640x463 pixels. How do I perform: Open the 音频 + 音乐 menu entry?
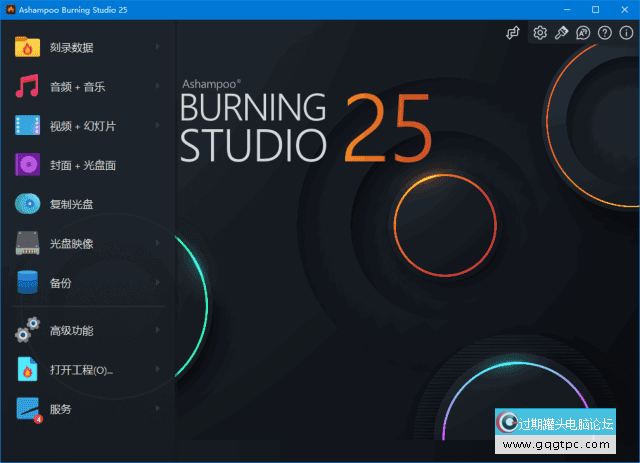[x=77, y=87]
